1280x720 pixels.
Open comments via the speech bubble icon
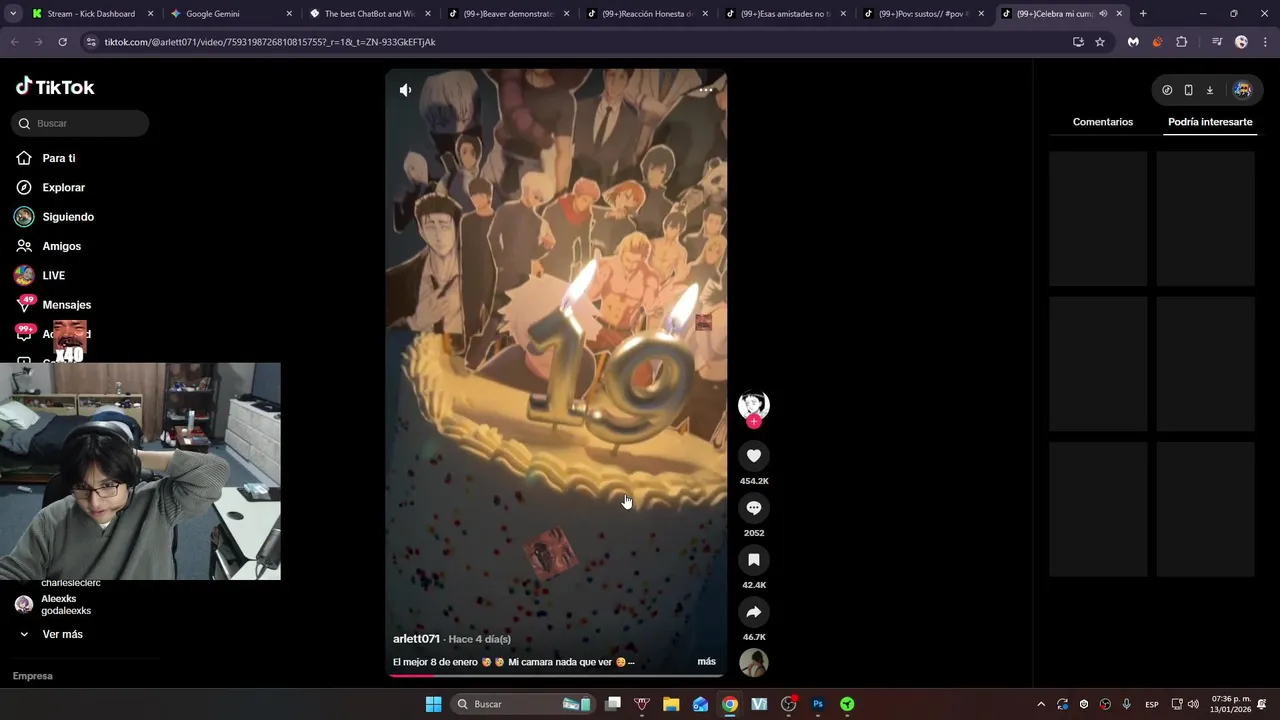click(754, 508)
